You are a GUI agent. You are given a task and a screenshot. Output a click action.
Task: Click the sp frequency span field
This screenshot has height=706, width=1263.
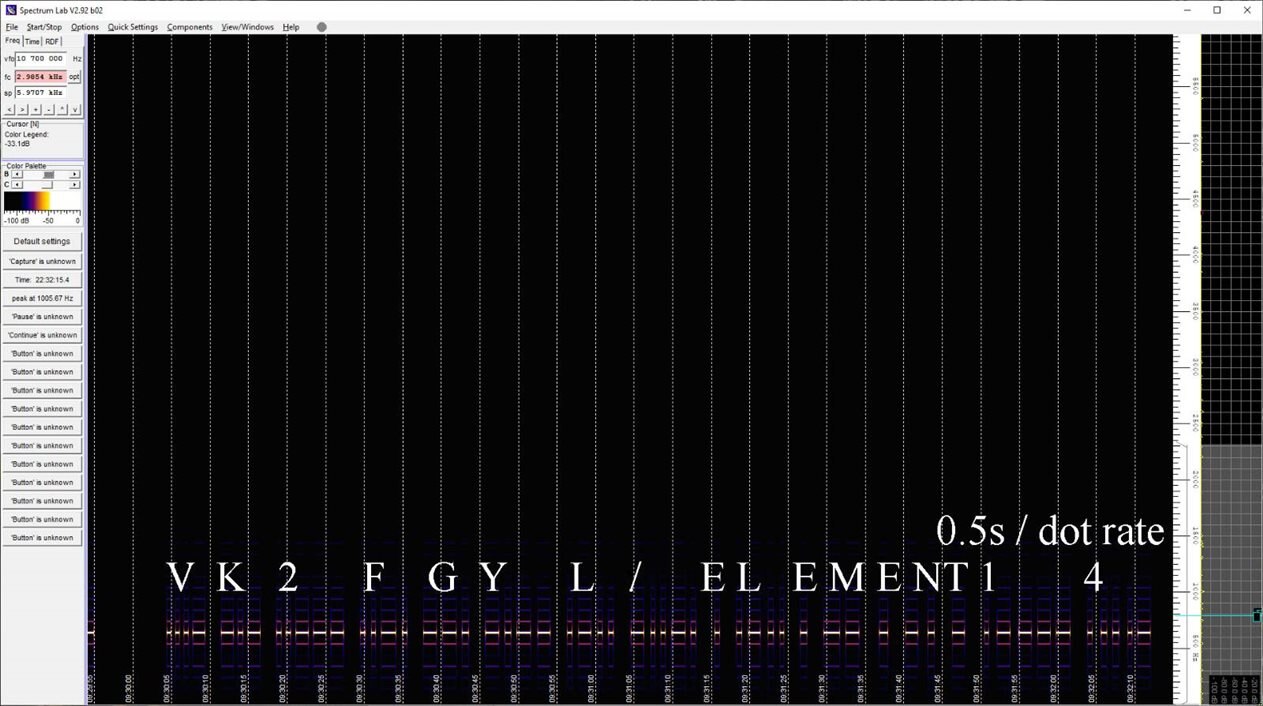coord(41,93)
